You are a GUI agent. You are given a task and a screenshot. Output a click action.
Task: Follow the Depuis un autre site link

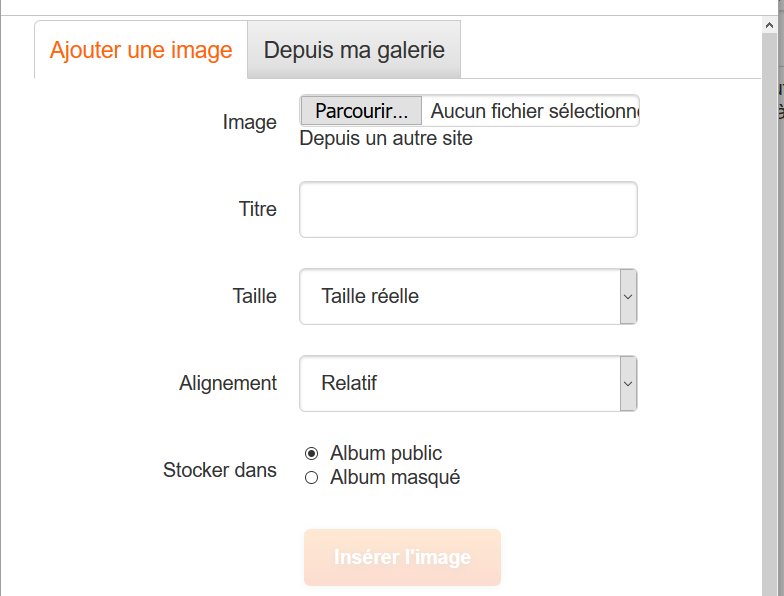coord(386,138)
